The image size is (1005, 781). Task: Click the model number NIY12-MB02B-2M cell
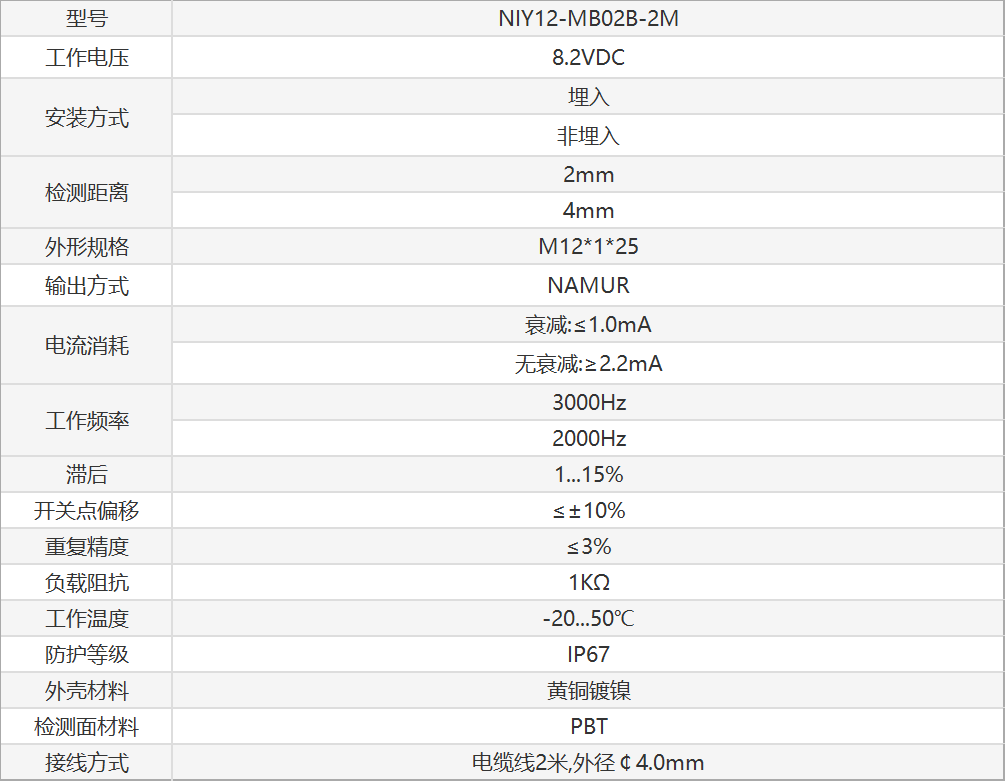[588, 18]
